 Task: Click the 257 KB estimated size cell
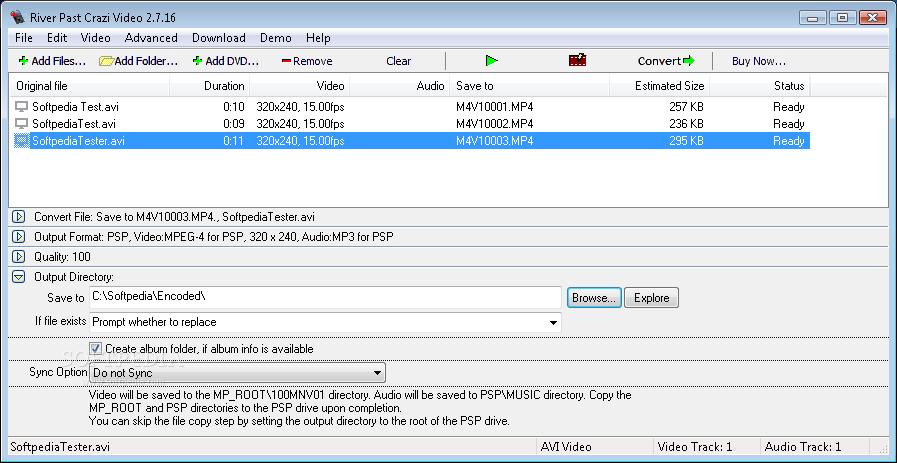point(686,106)
